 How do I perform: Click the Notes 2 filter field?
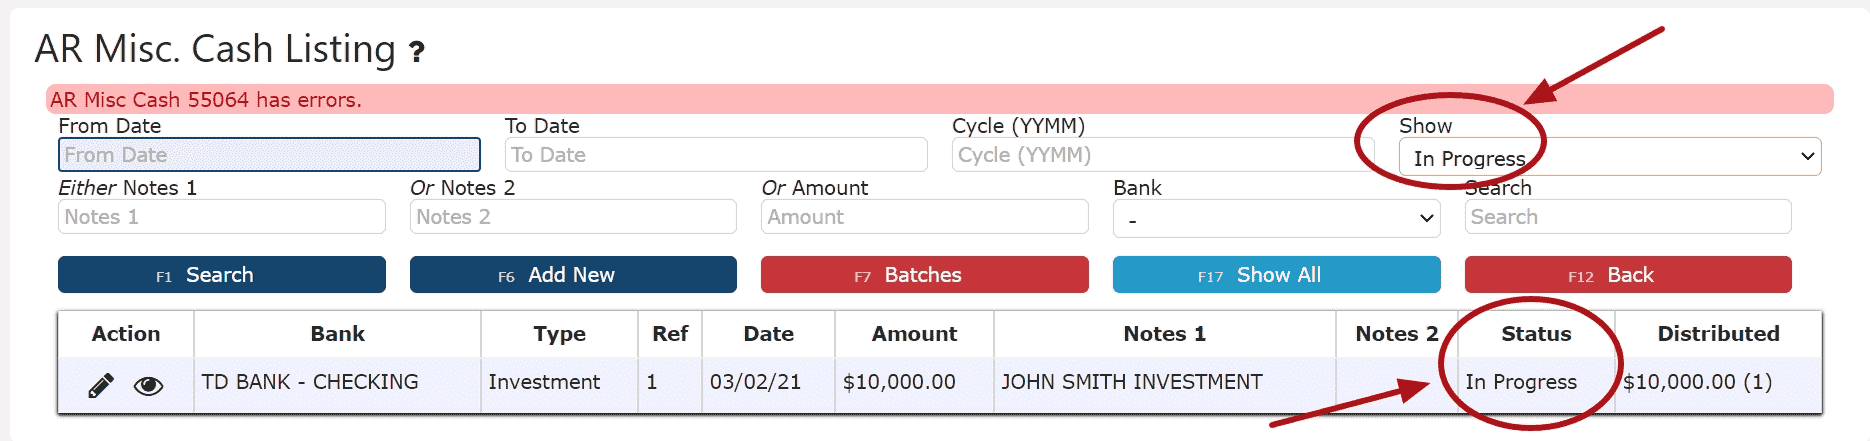tap(573, 217)
